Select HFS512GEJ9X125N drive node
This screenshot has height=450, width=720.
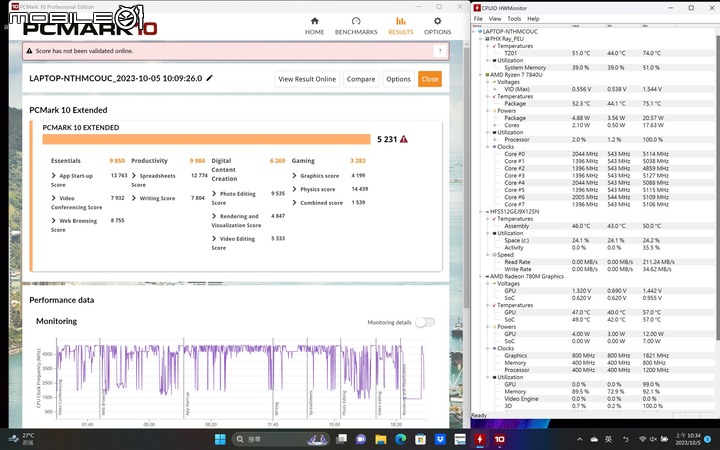(x=514, y=212)
